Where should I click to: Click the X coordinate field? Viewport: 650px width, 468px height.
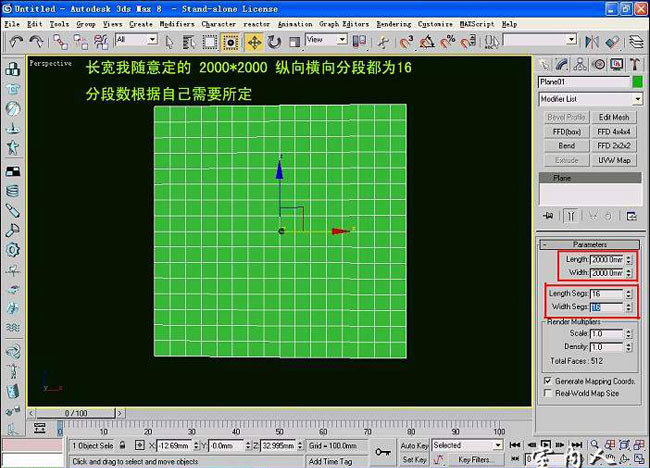click(x=175, y=446)
